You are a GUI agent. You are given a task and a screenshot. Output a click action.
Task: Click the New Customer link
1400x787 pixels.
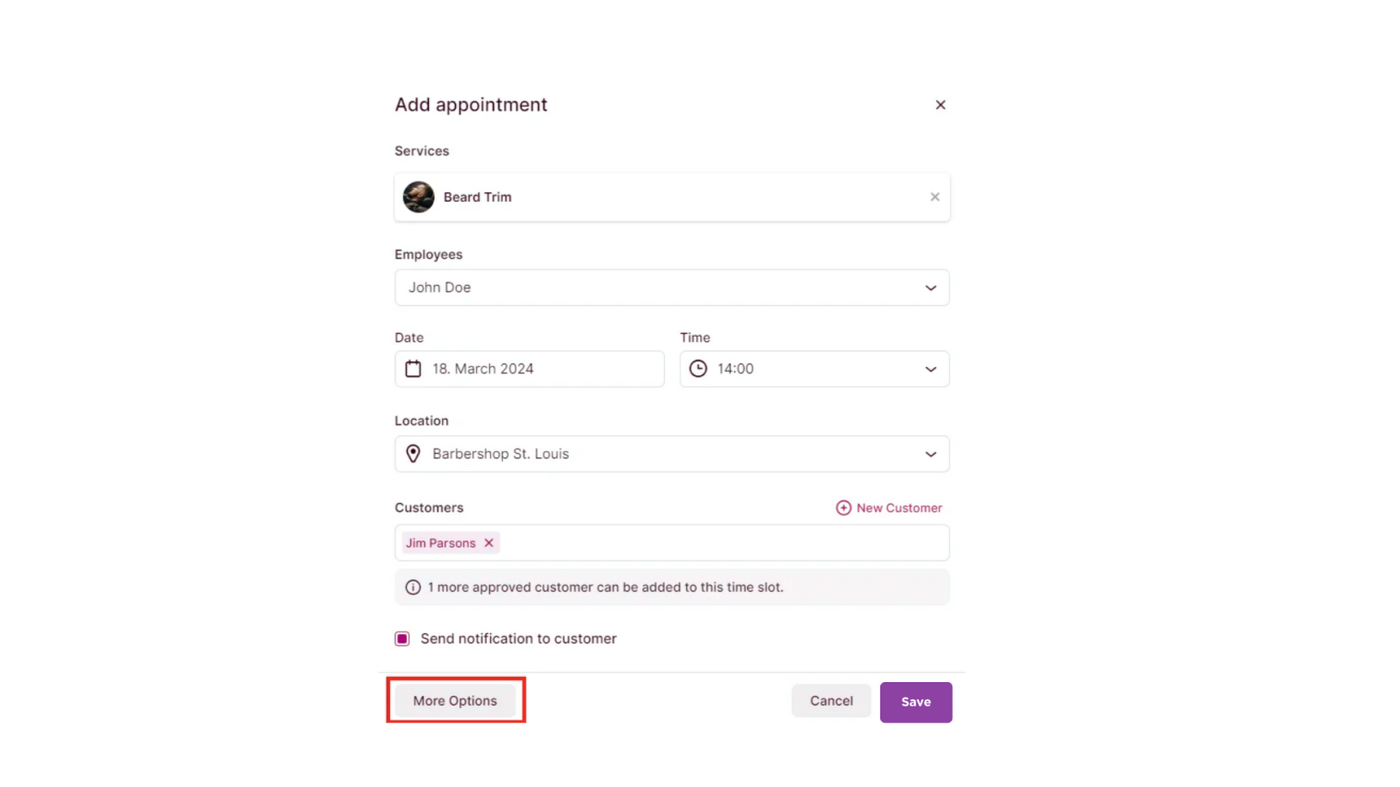pos(898,508)
